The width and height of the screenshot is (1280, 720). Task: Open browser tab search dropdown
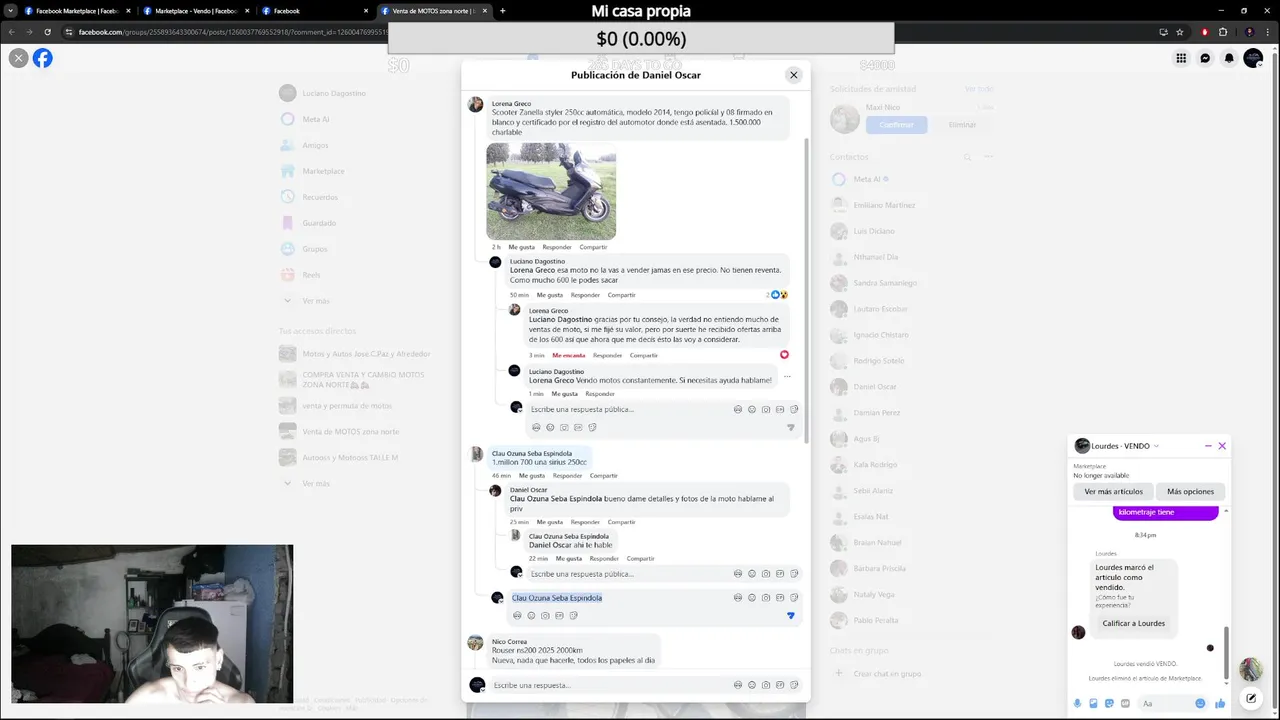pyautogui.click(x=10, y=11)
